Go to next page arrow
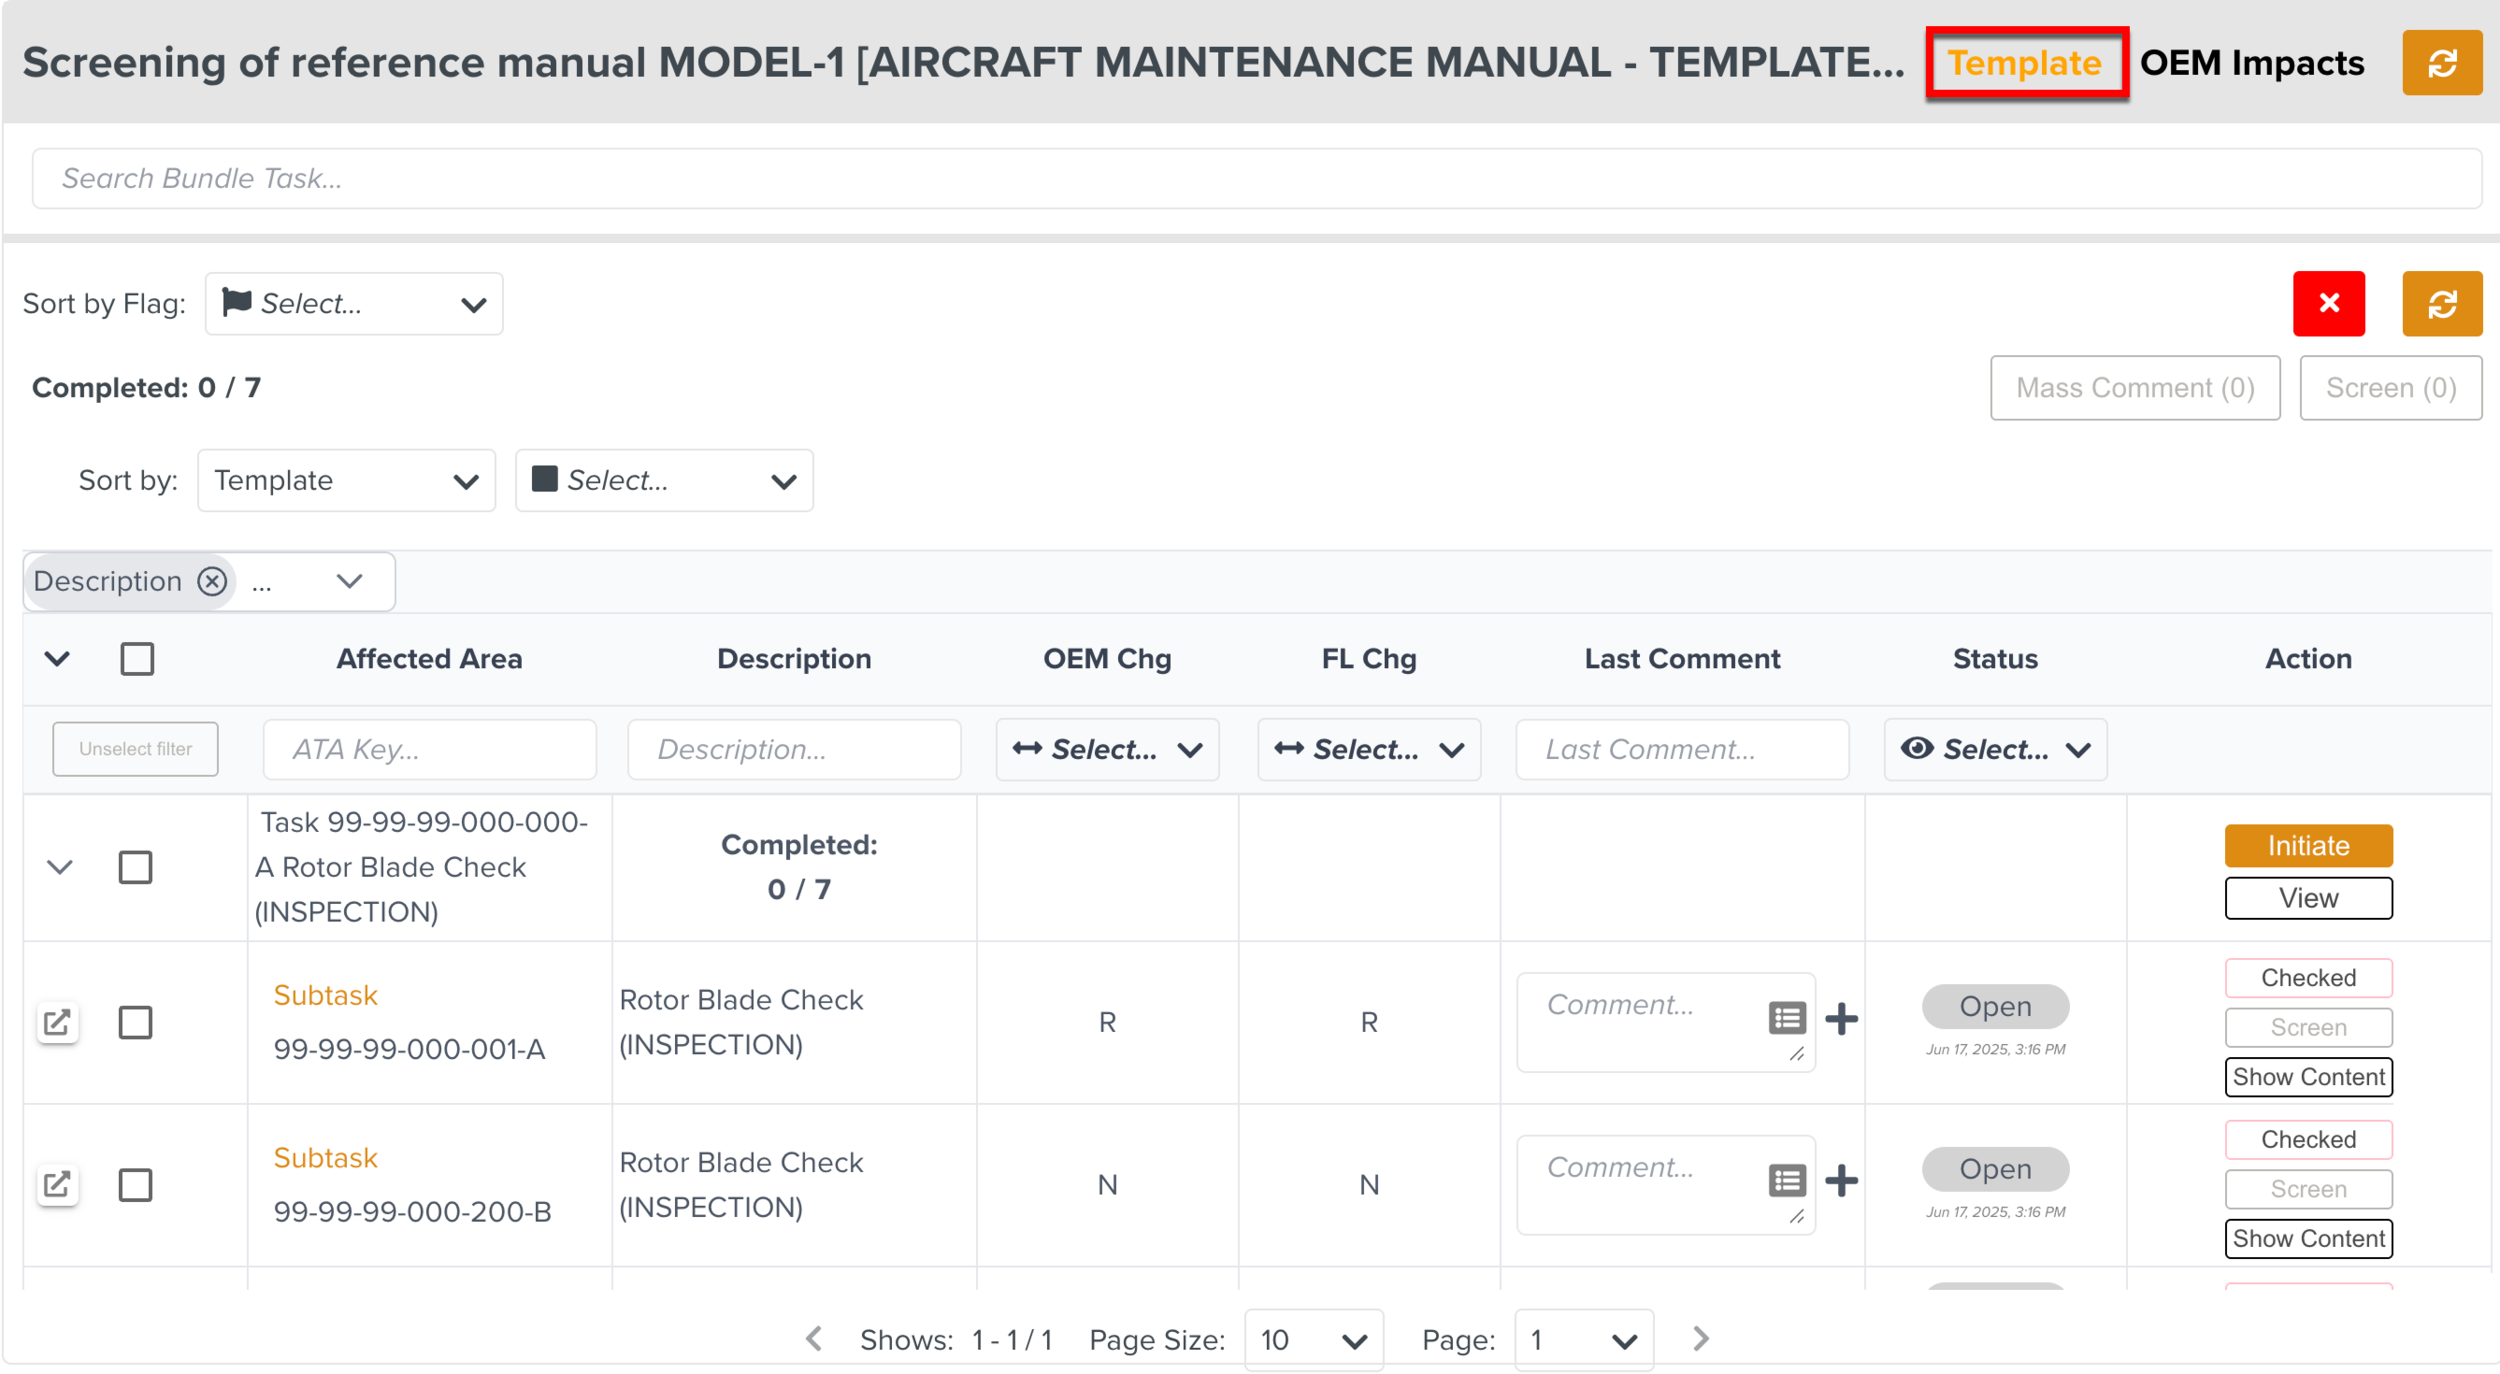This screenshot has height=1374, width=2500. (1699, 1338)
